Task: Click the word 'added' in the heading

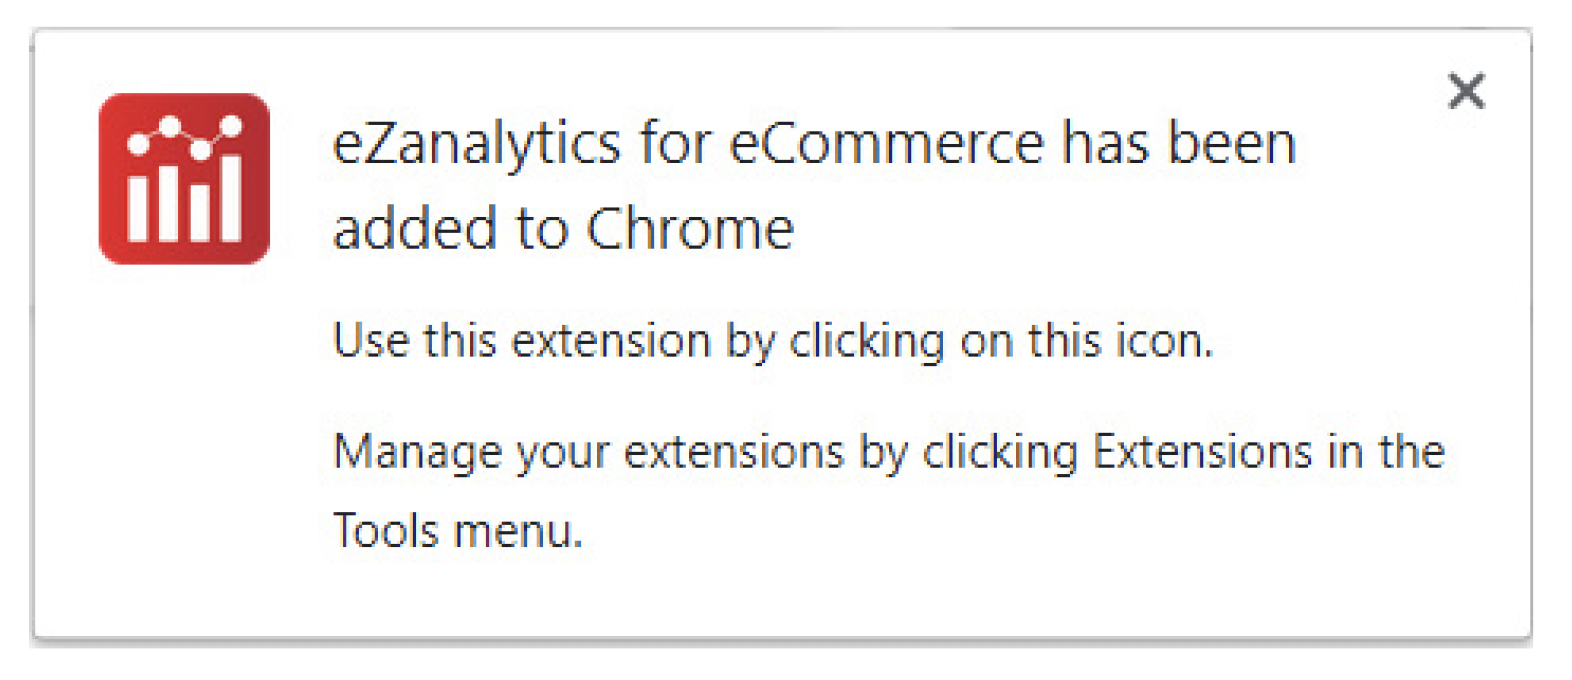Action: pyautogui.click(x=415, y=229)
